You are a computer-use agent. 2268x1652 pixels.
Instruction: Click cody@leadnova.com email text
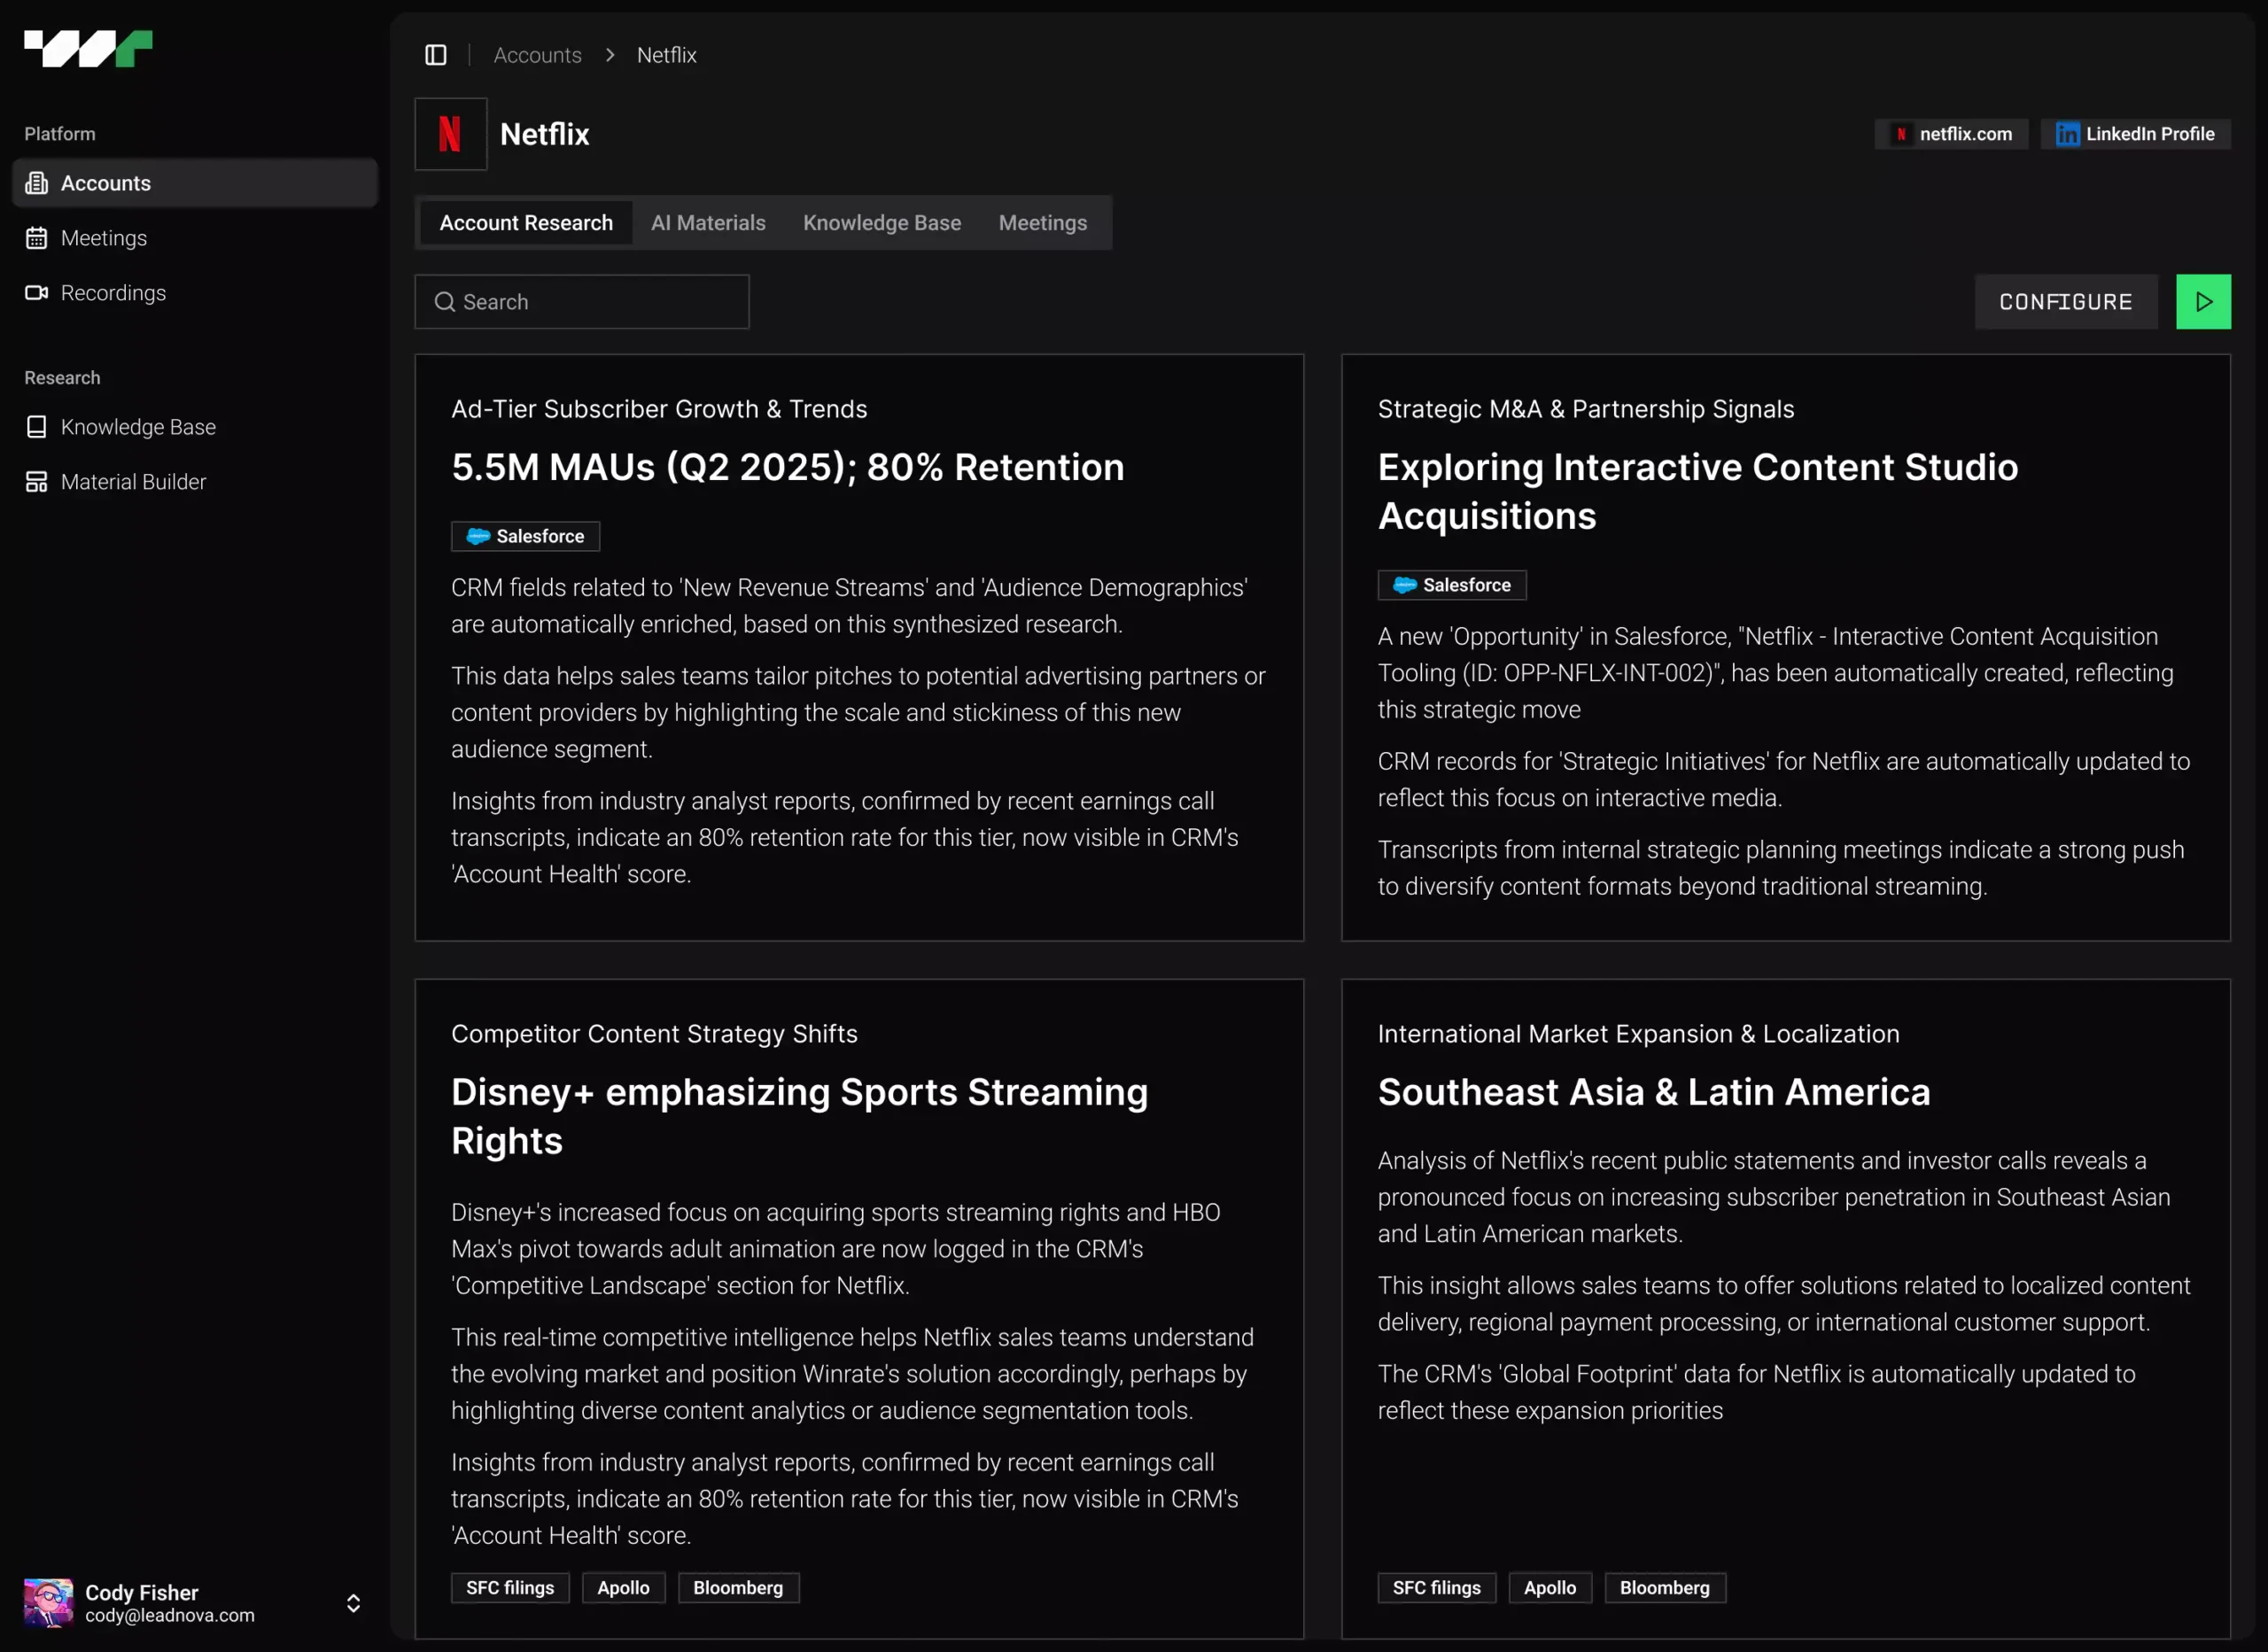point(170,1615)
